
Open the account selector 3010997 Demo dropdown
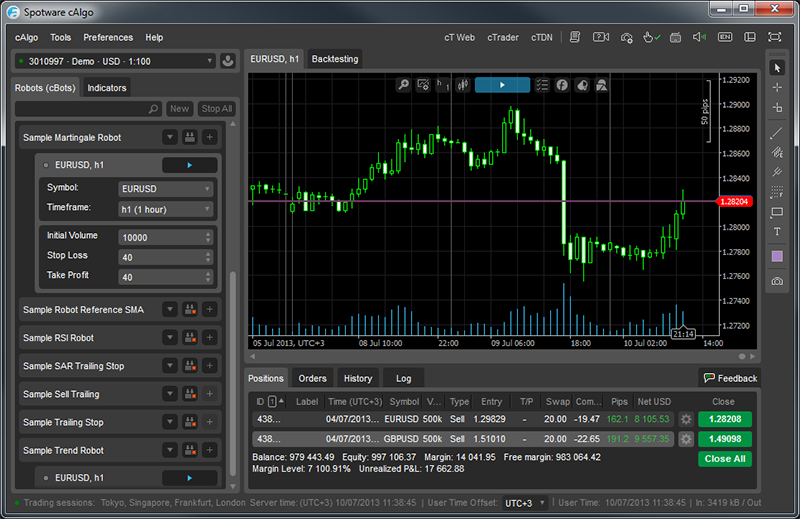click(115, 61)
